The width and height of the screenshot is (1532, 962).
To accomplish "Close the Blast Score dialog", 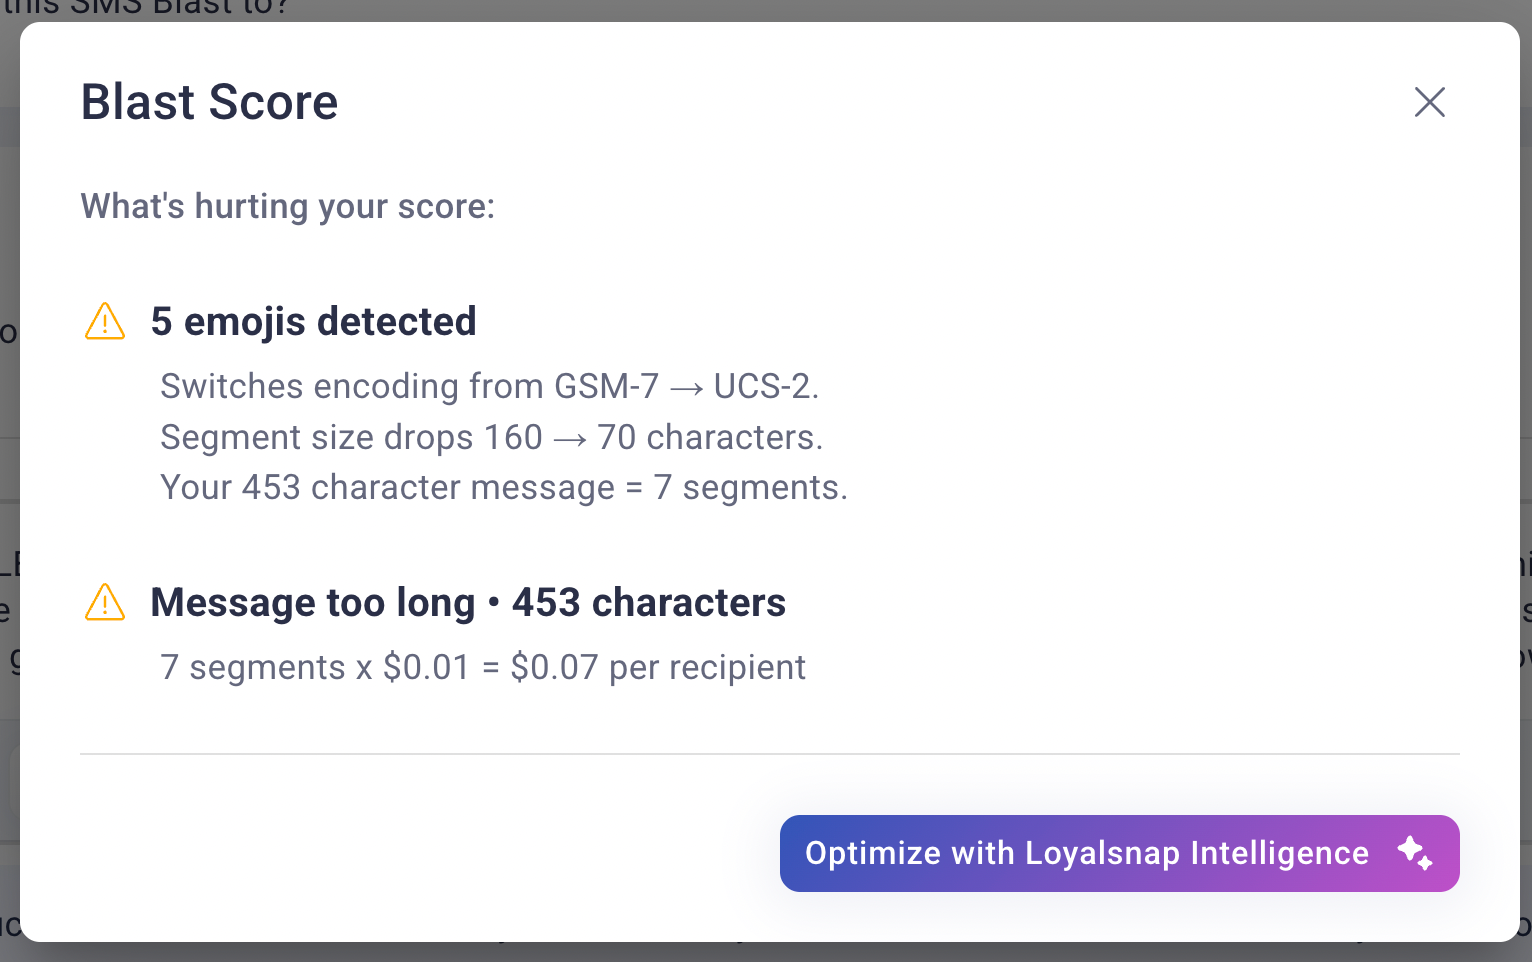I will tap(1430, 102).
